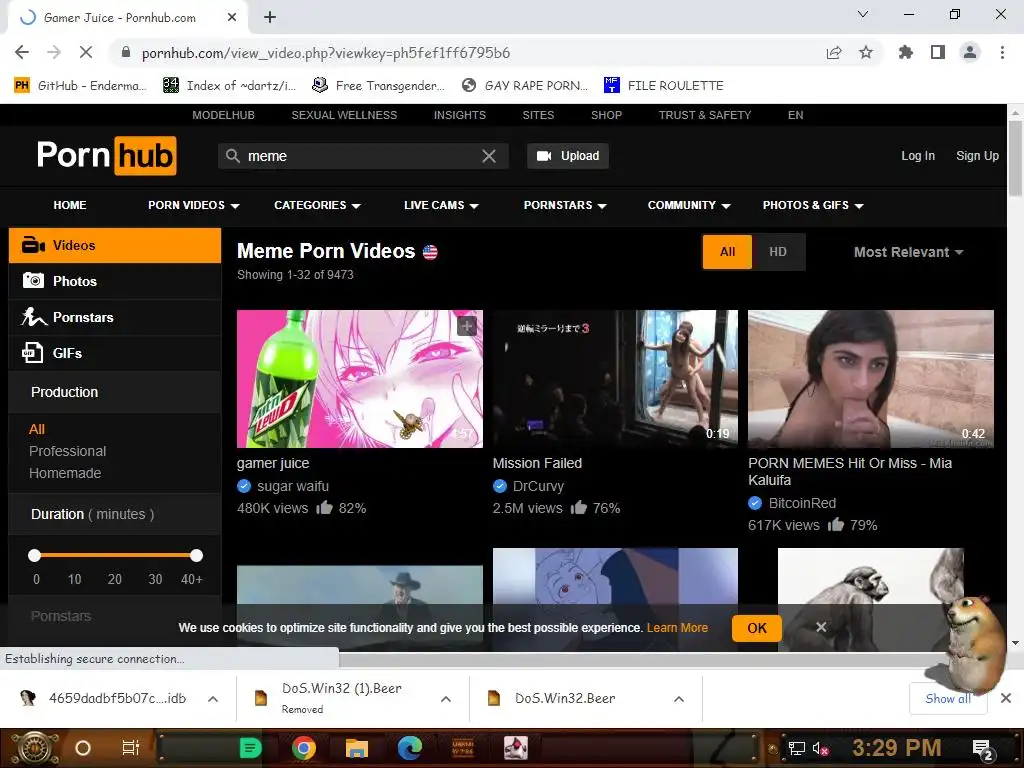Screen dimensions: 1024x768
Task: Open the FILE ROULETTE bookmark
Action: pos(664,86)
